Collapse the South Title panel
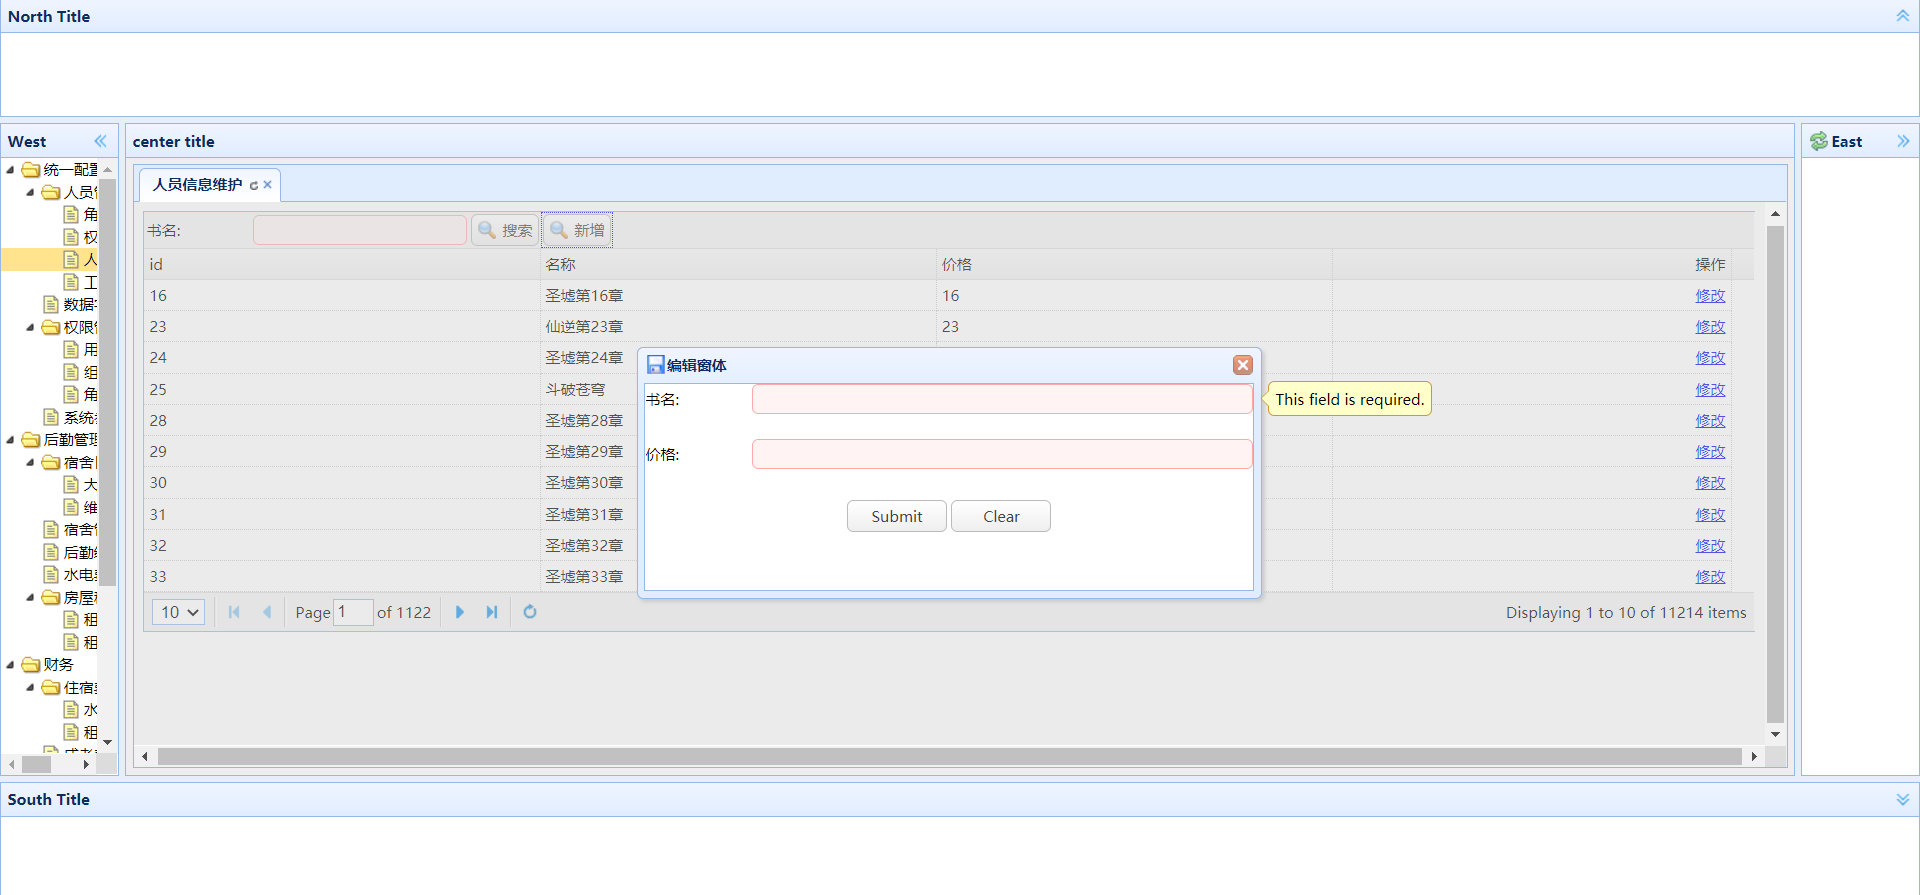The width and height of the screenshot is (1920, 895). [x=1903, y=799]
